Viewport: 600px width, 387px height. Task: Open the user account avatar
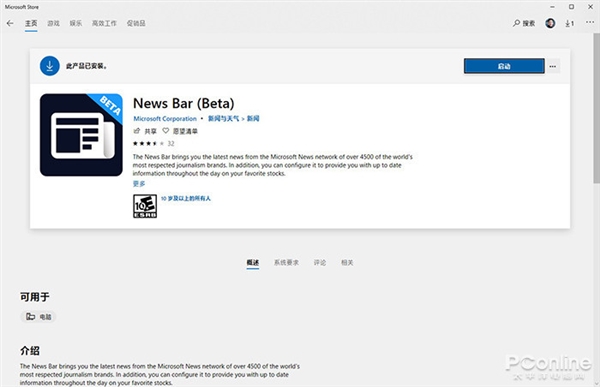[x=550, y=23]
